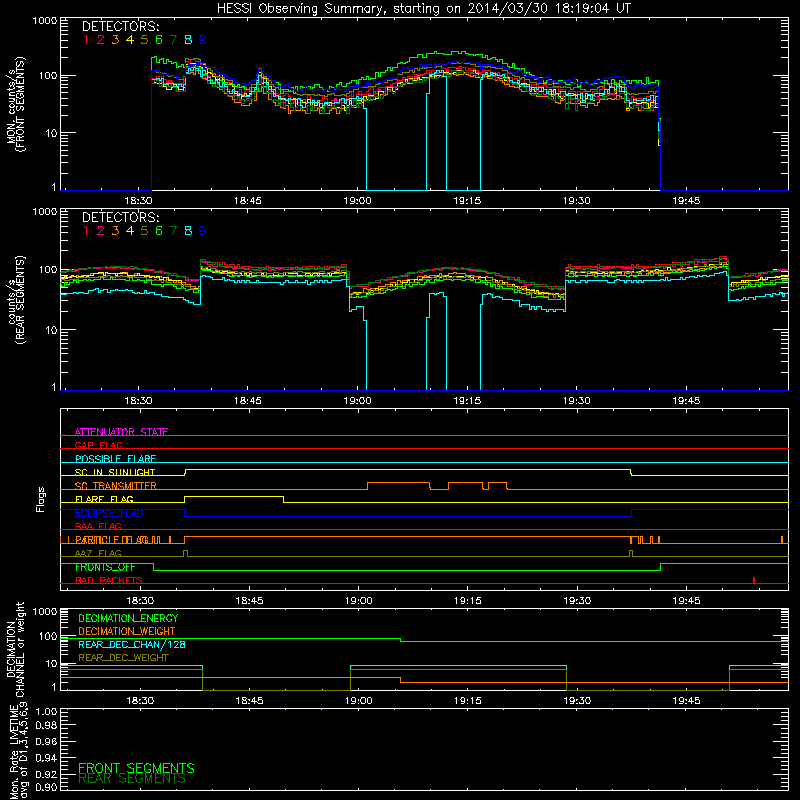
Task: Click the MON. counts/s (FRONT SEGMENTS) axis label
Action: point(15,105)
